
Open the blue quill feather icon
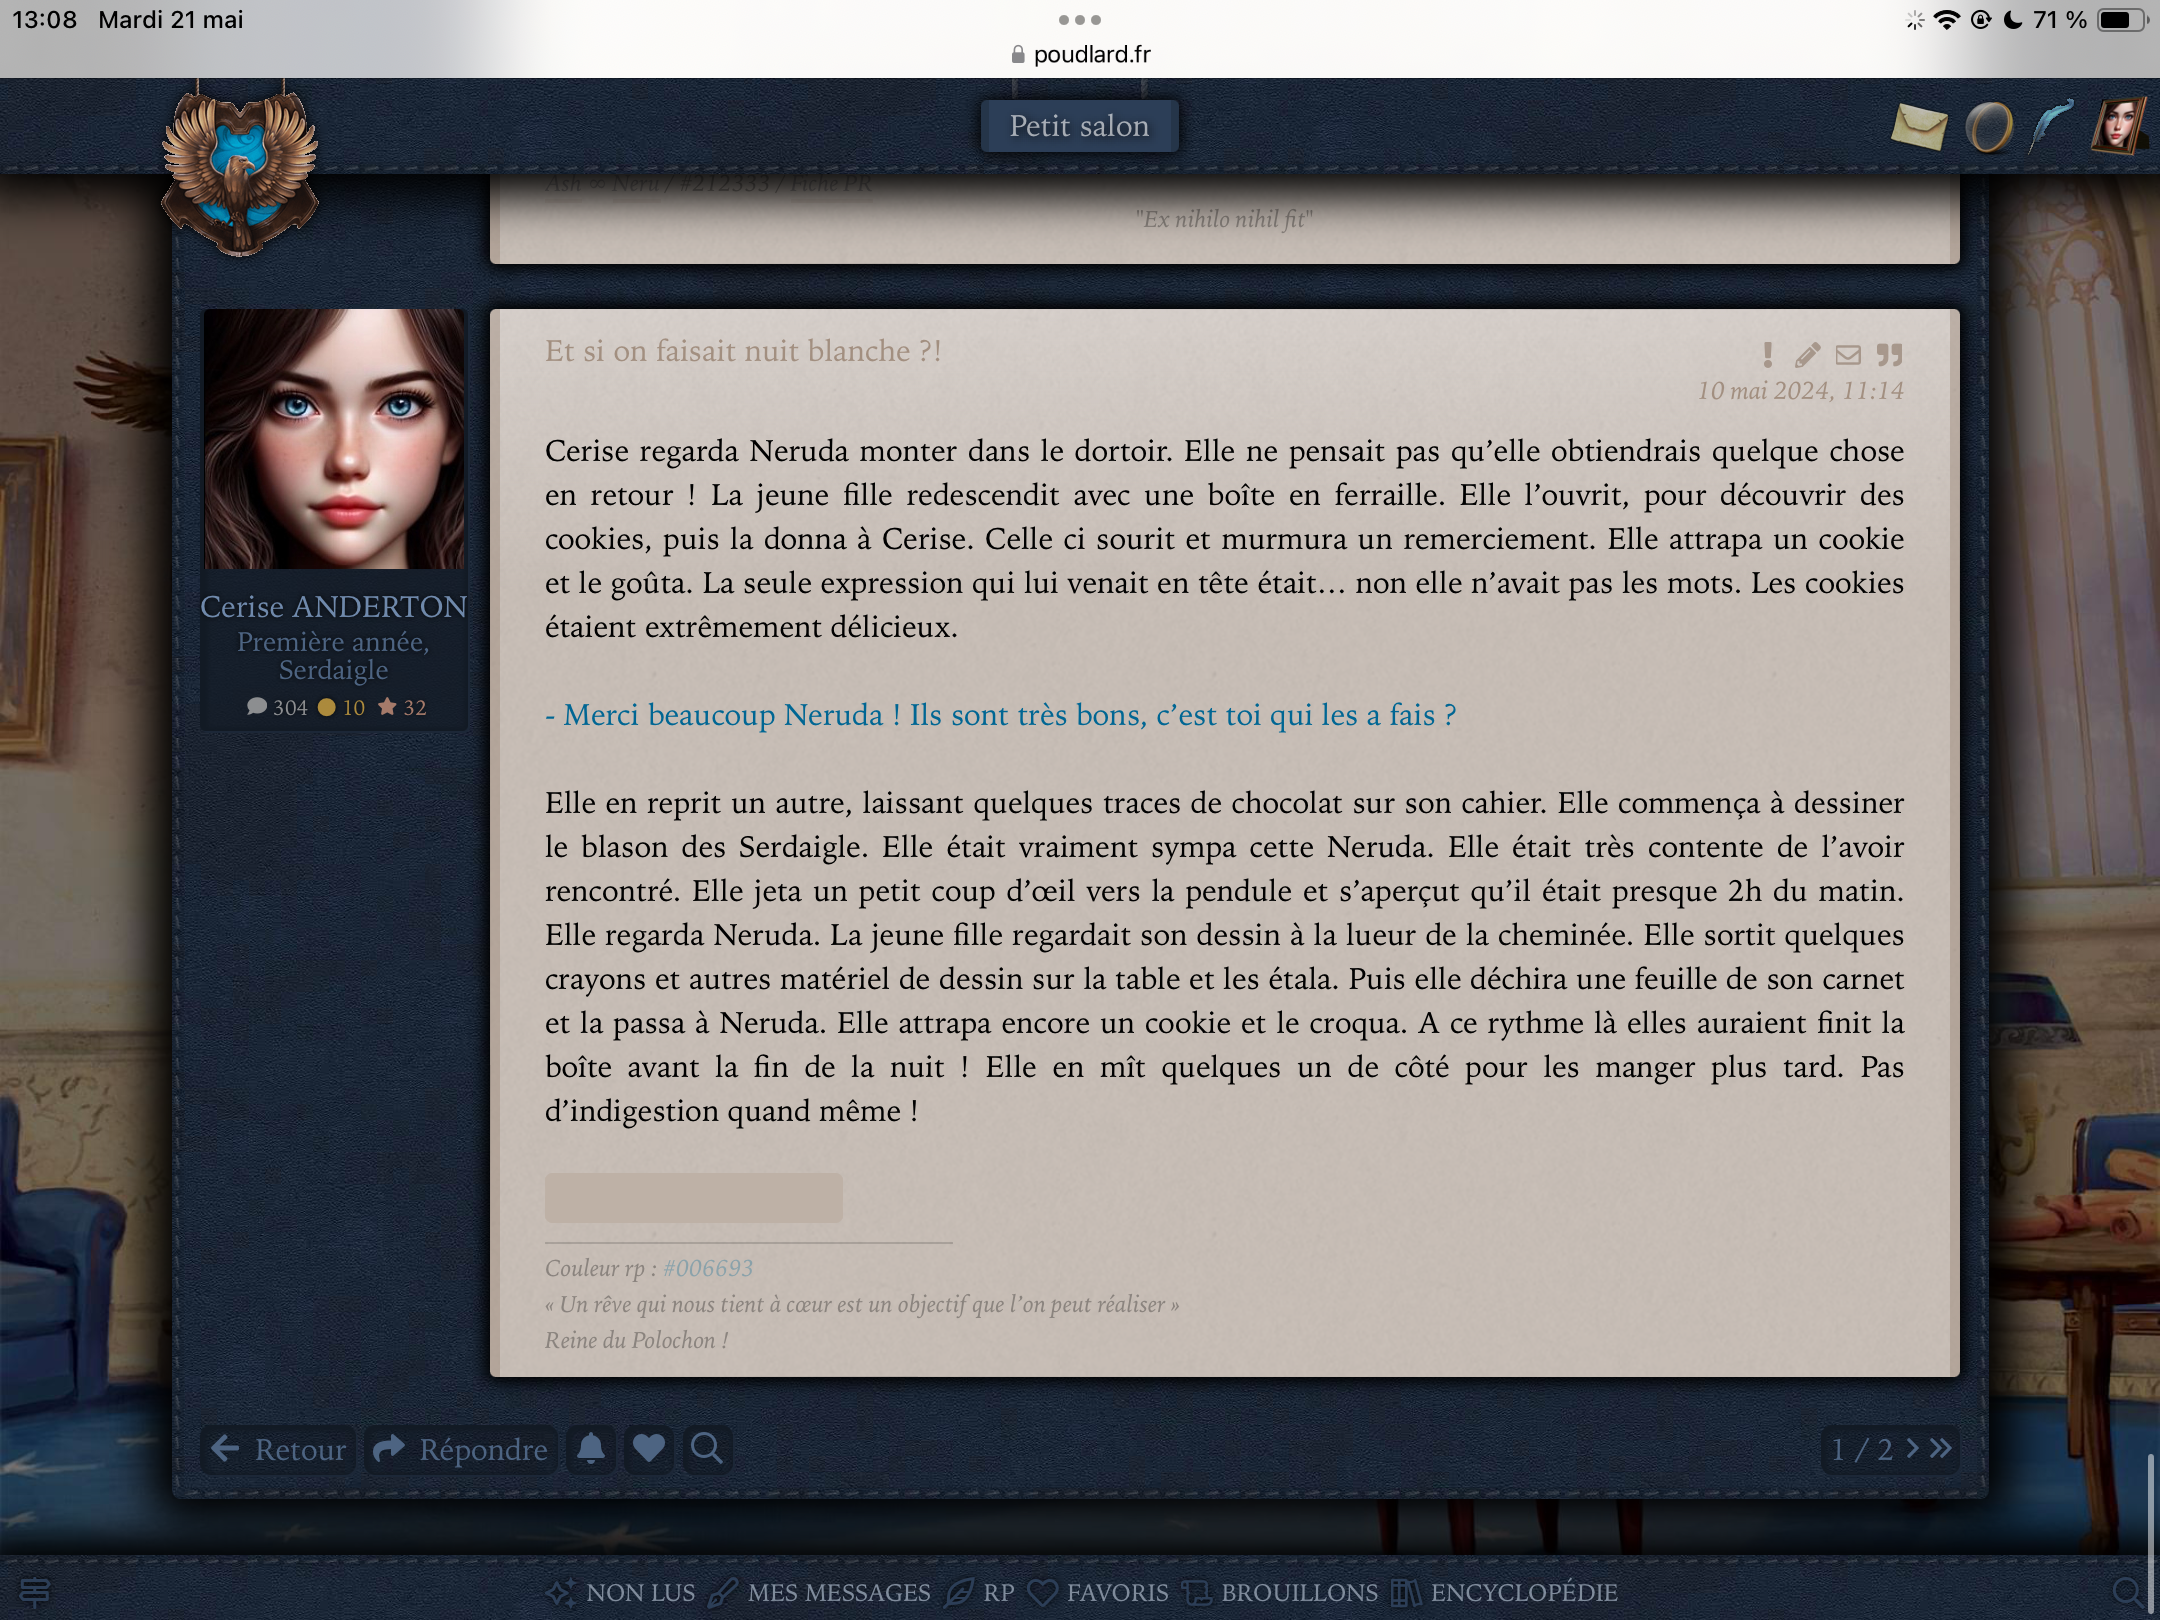2051,127
